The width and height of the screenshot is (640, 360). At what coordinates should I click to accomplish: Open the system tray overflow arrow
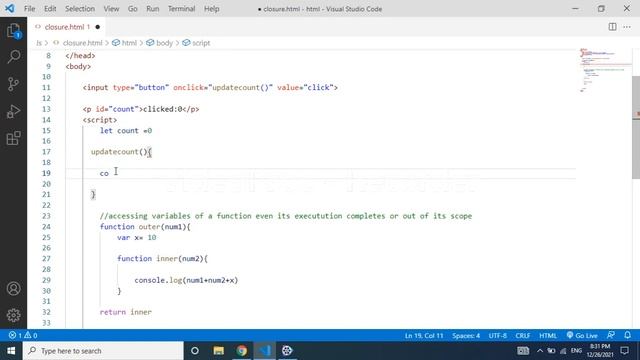tap(540, 351)
